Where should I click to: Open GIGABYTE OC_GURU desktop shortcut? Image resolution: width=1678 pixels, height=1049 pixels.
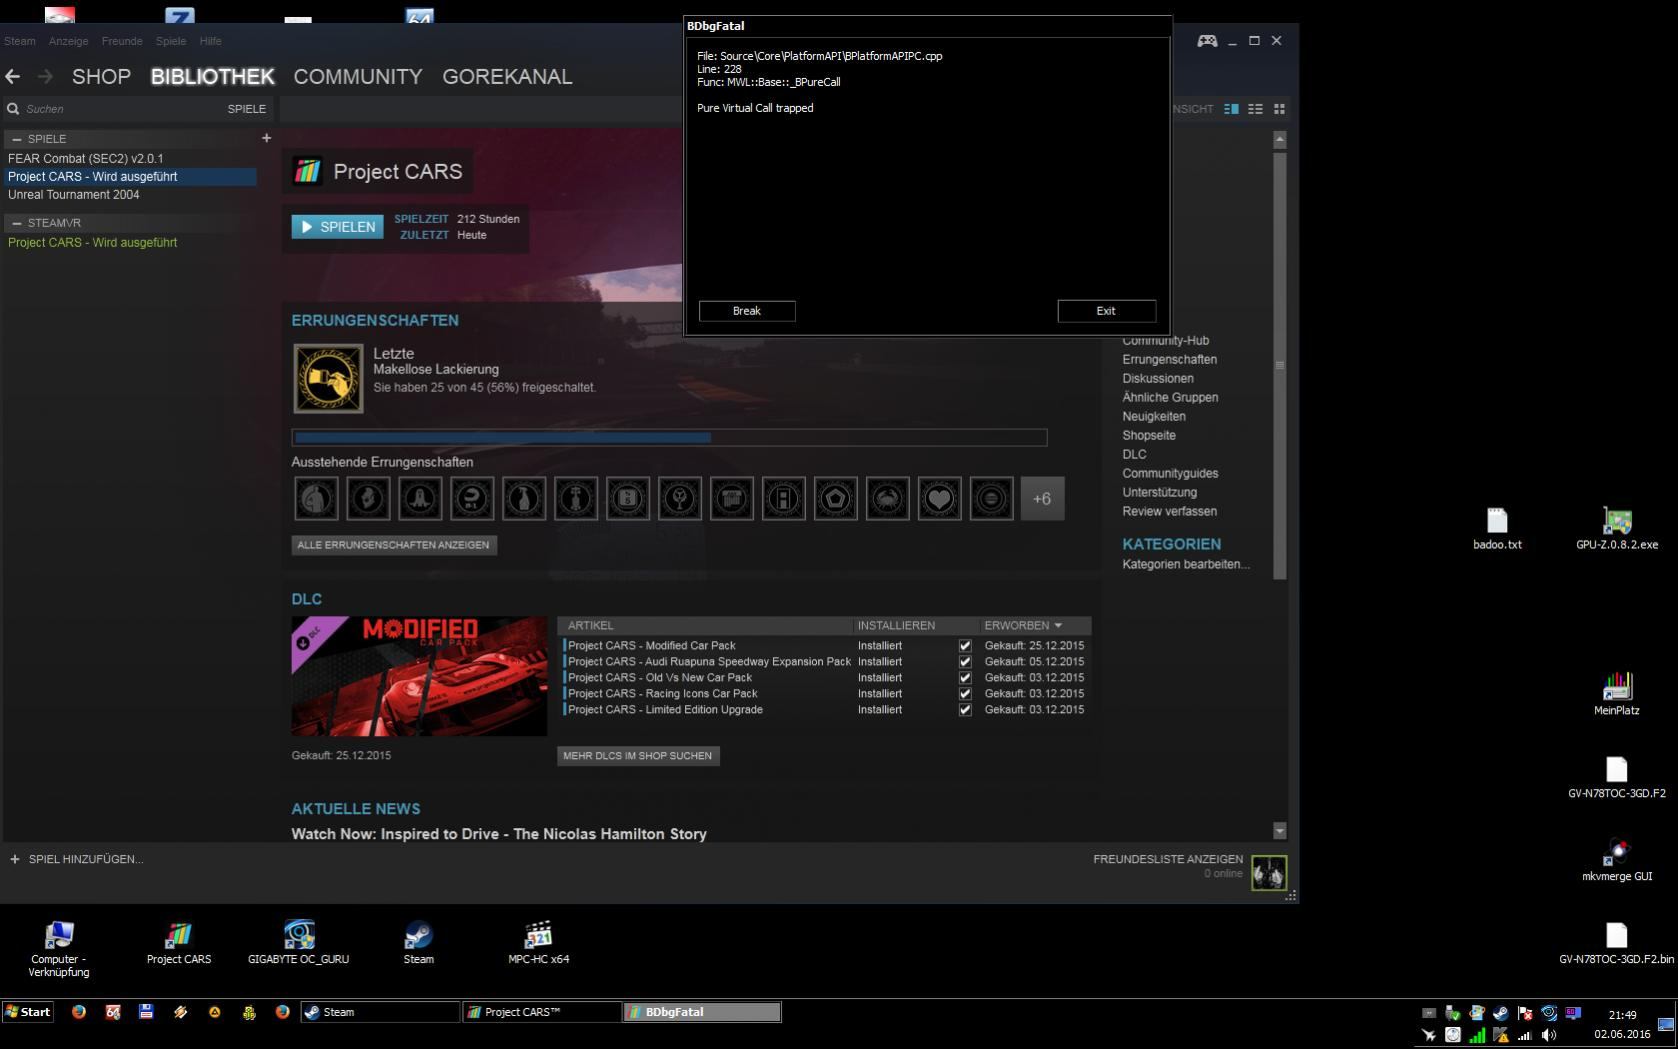pos(298,942)
